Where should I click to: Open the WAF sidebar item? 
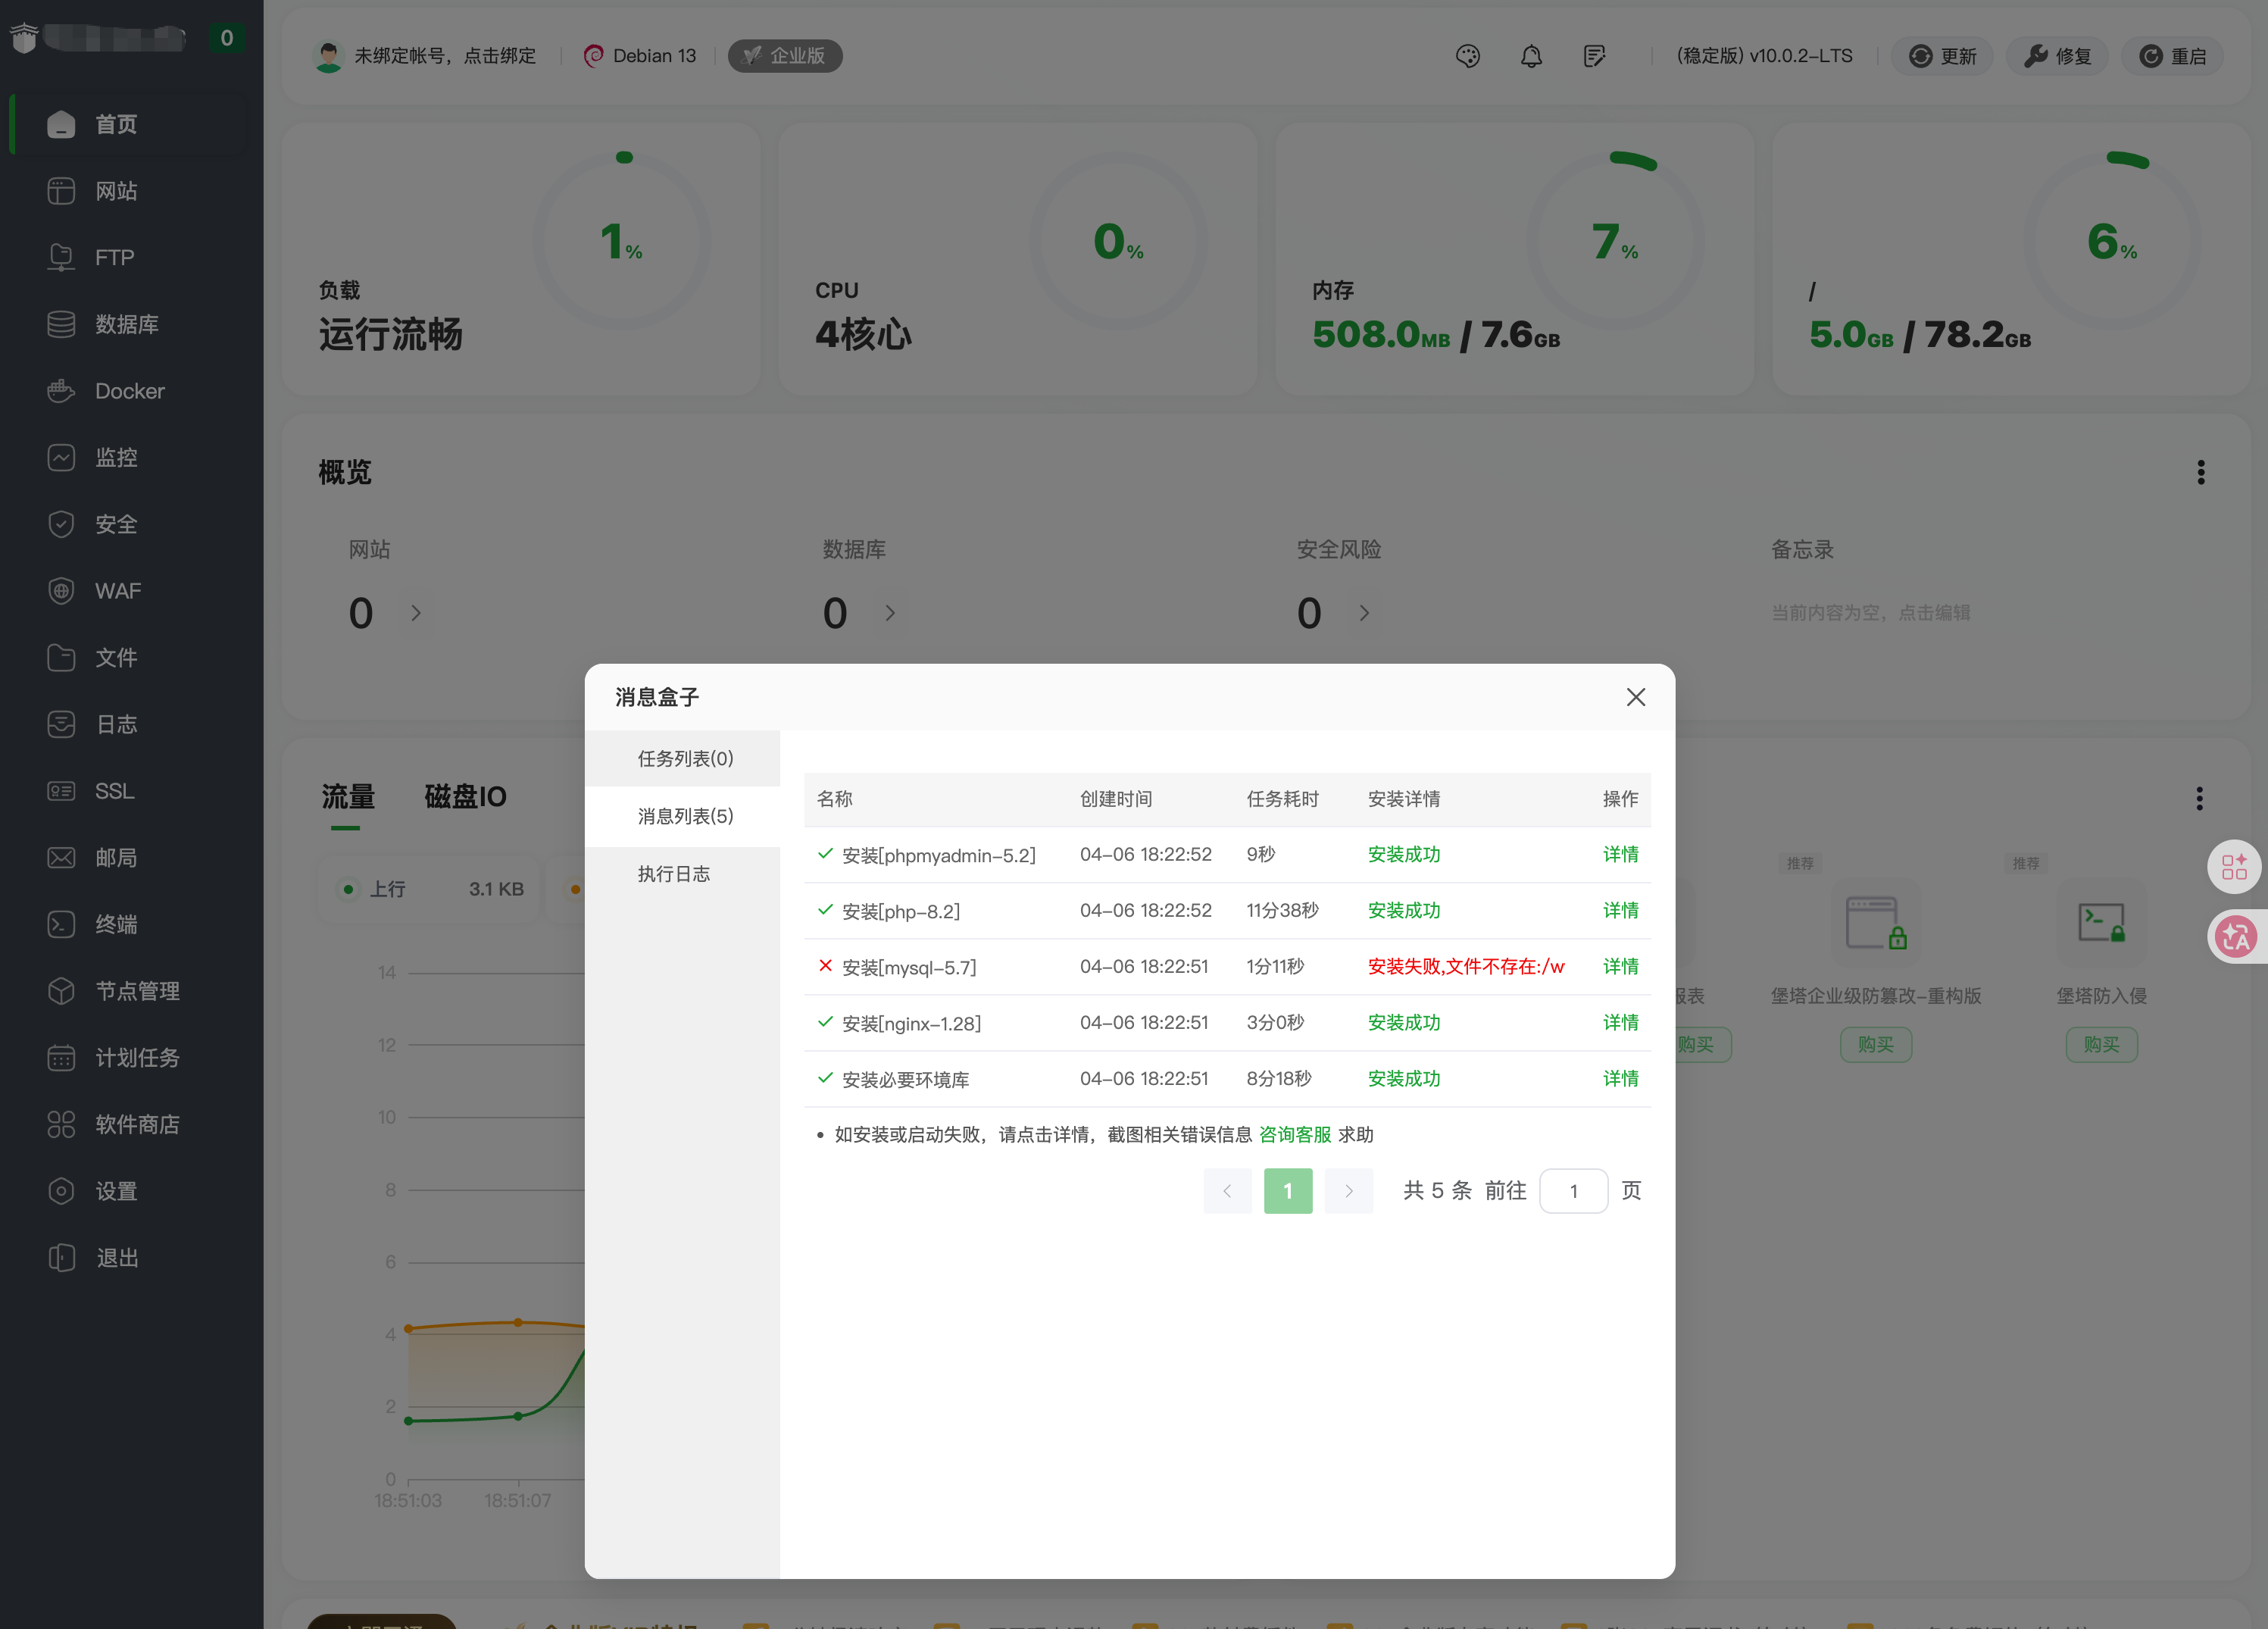(x=117, y=591)
